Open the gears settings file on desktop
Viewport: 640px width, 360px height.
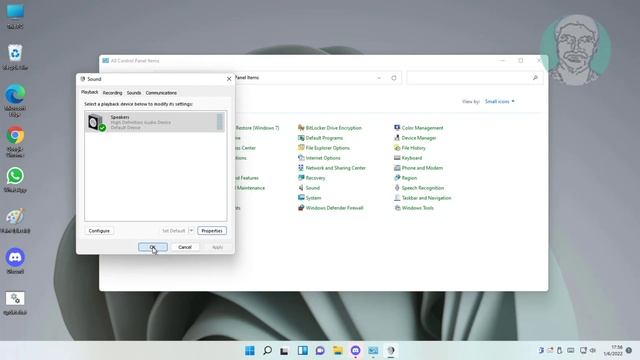15,302
